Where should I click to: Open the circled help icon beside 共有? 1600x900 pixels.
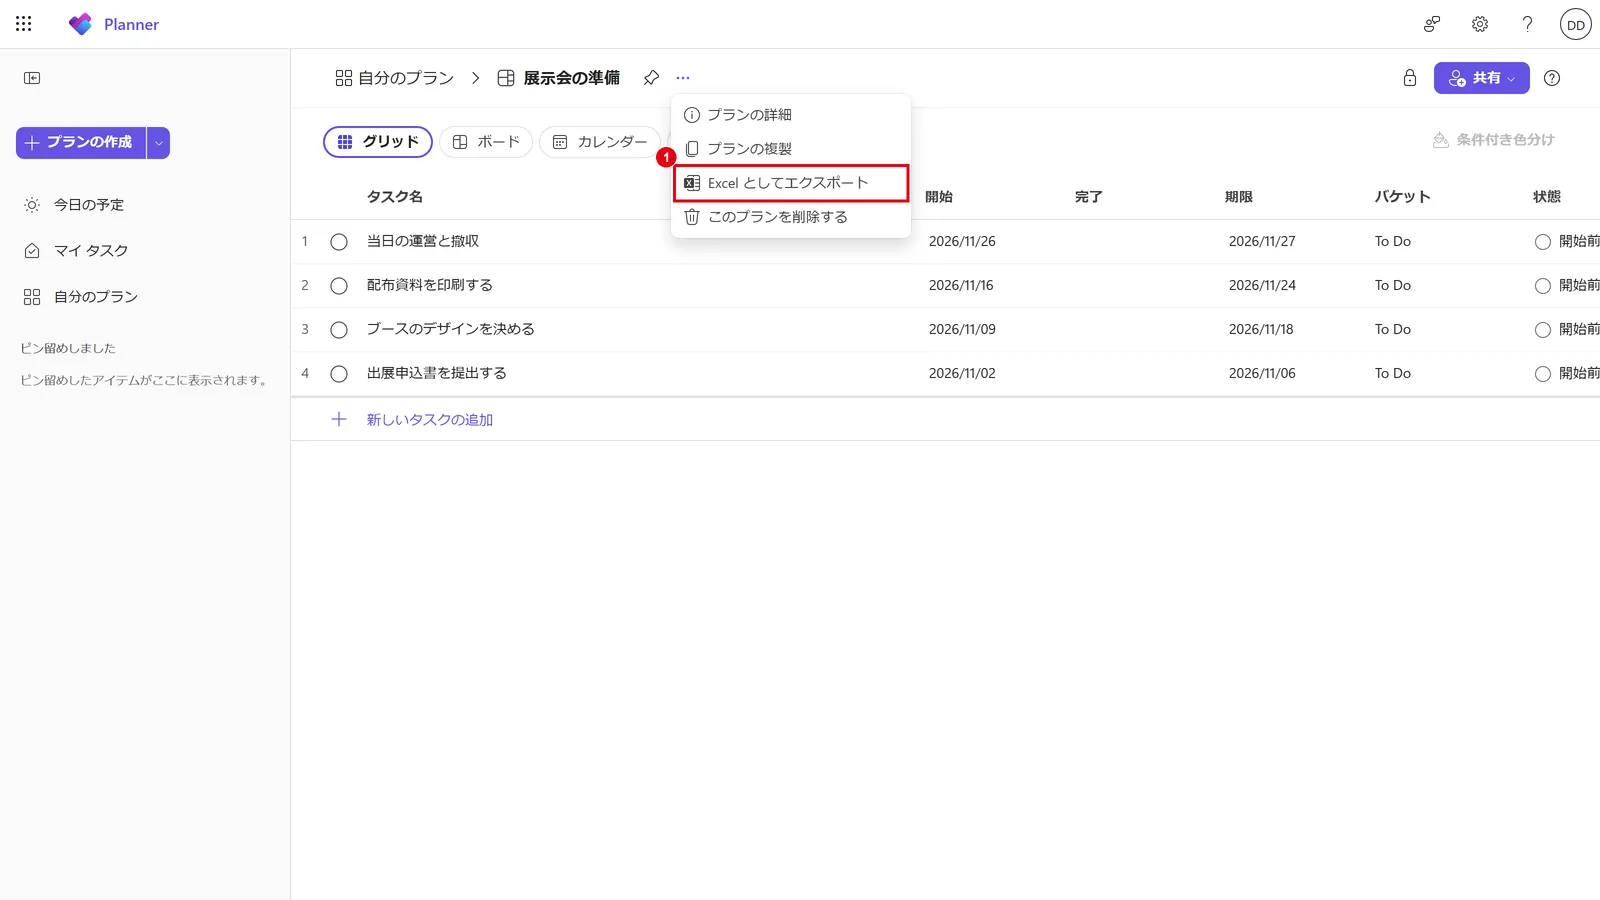pos(1552,78)
